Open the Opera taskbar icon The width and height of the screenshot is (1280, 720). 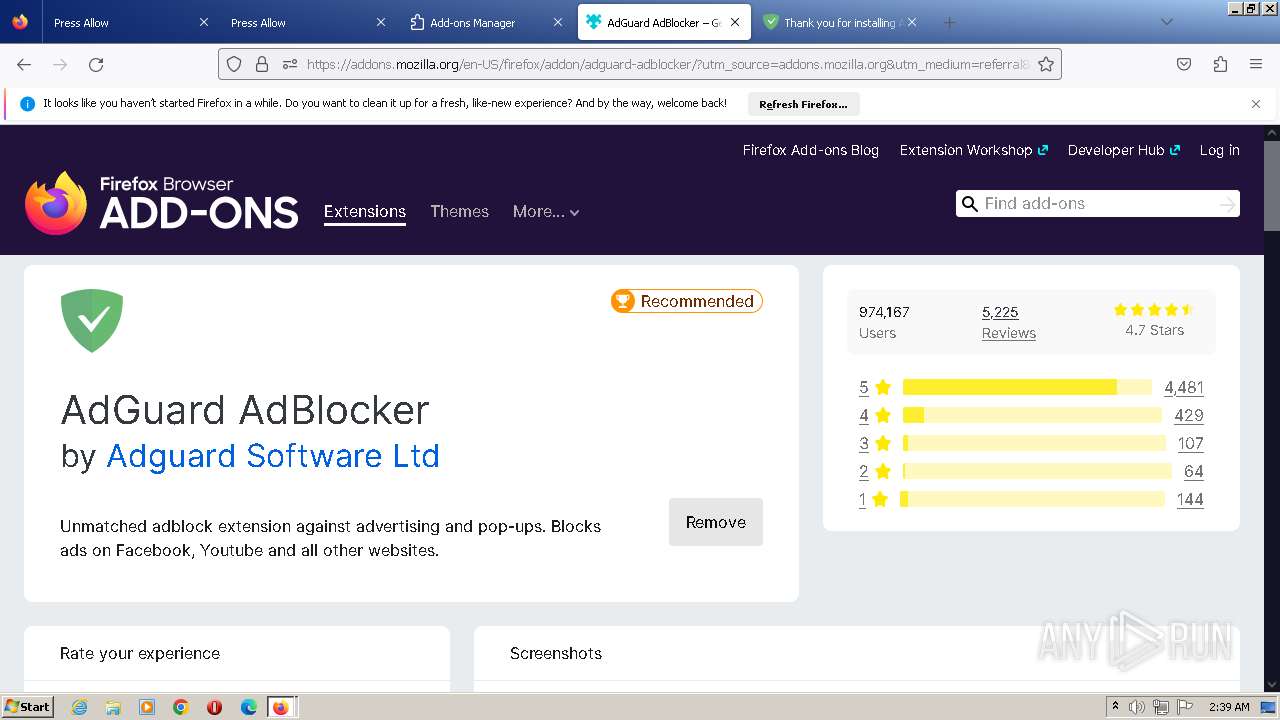click(214, 707)
